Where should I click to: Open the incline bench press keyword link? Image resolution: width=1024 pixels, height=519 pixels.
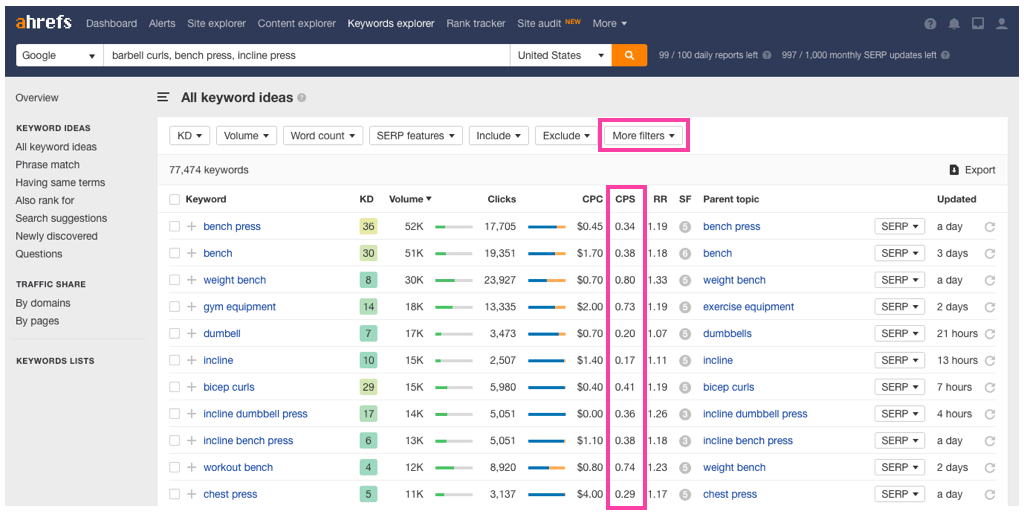248,441
